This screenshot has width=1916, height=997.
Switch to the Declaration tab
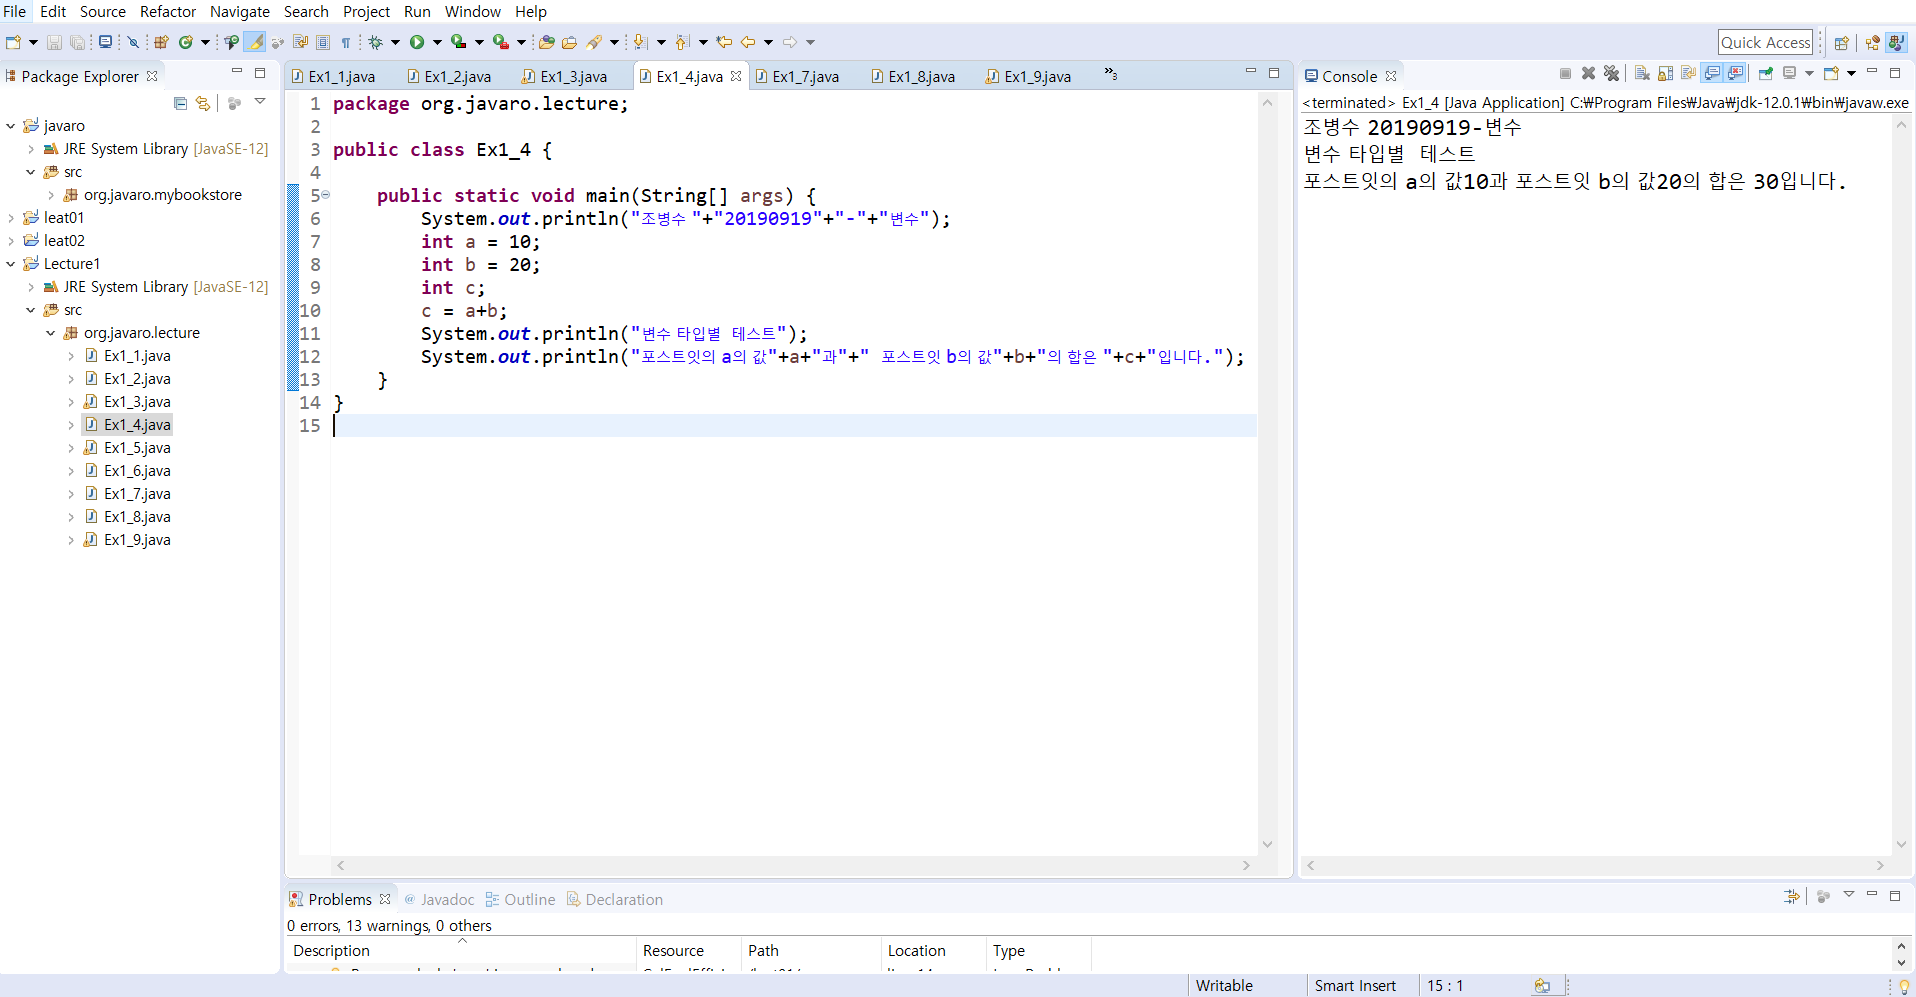pos(615,900)
